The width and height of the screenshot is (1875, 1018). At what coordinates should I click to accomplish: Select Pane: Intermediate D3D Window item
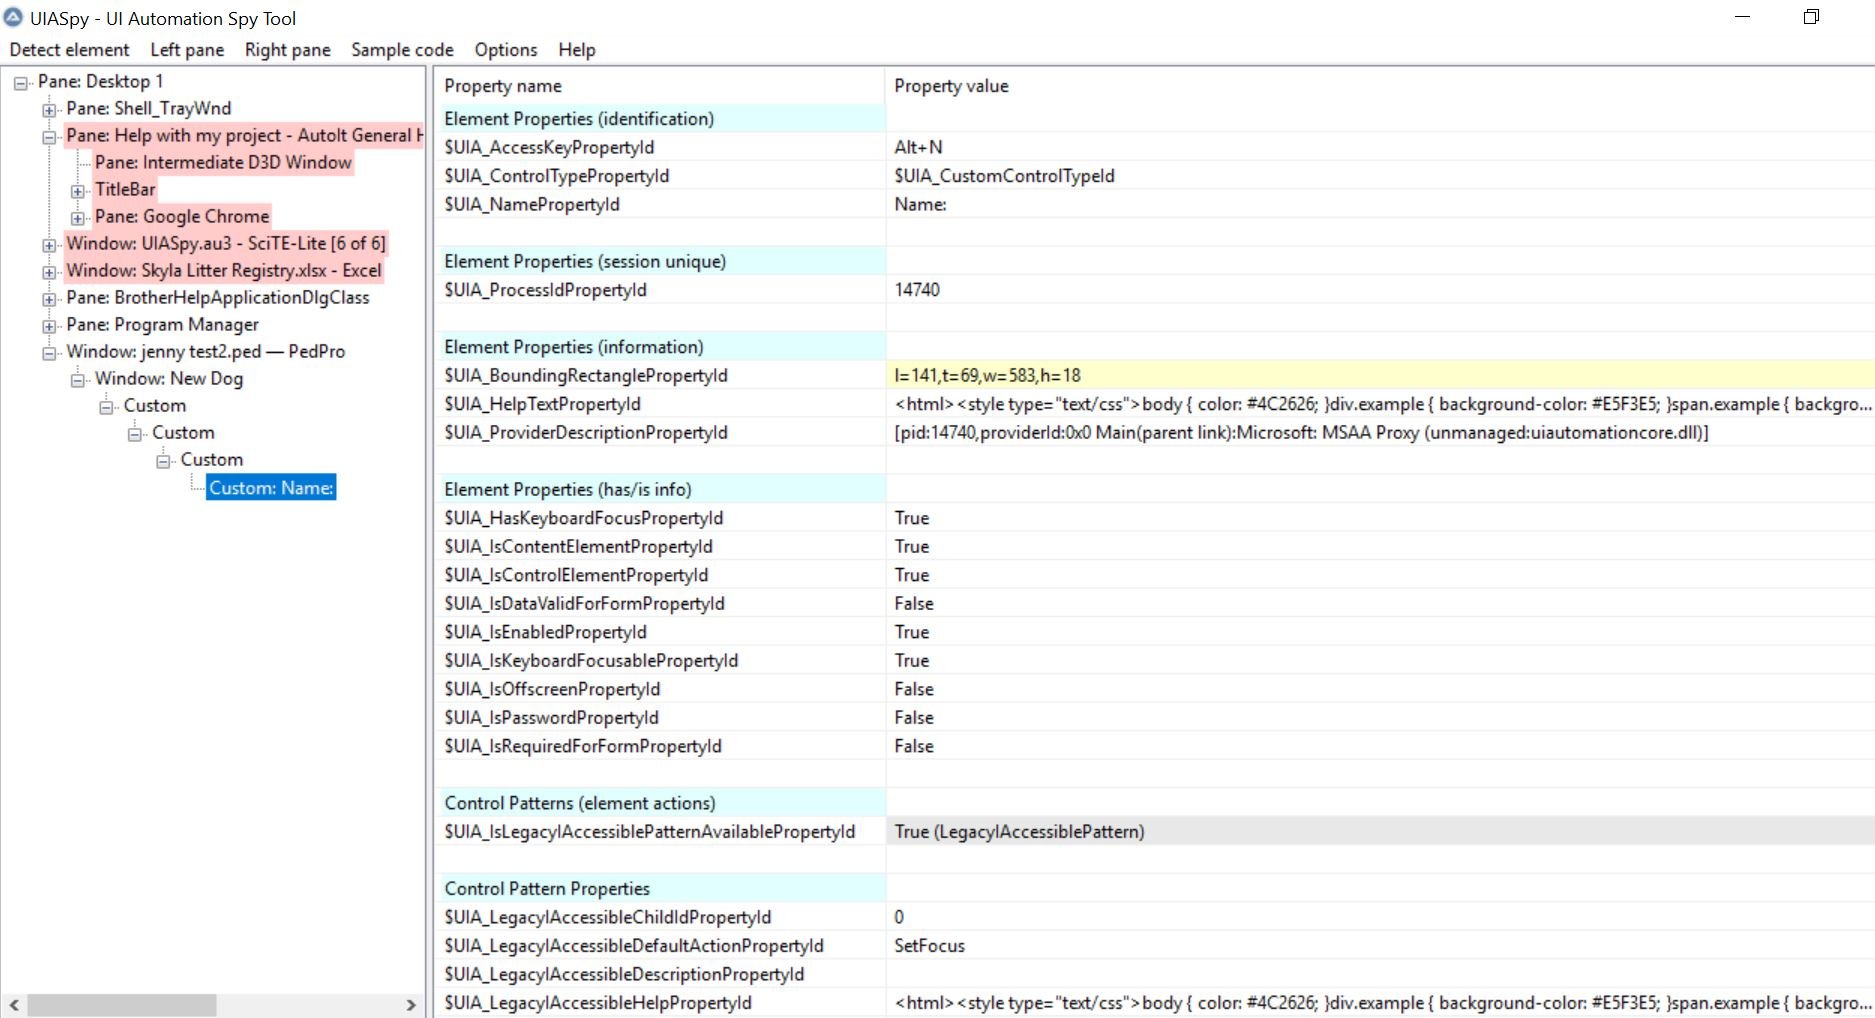point(223,162)
